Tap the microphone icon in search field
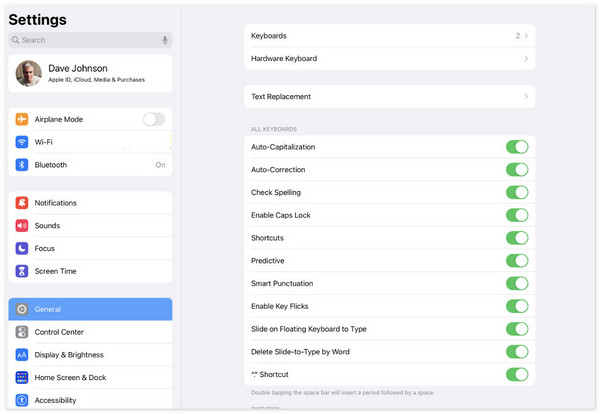Screen dimensions: 600x414 tap(165, 40)
